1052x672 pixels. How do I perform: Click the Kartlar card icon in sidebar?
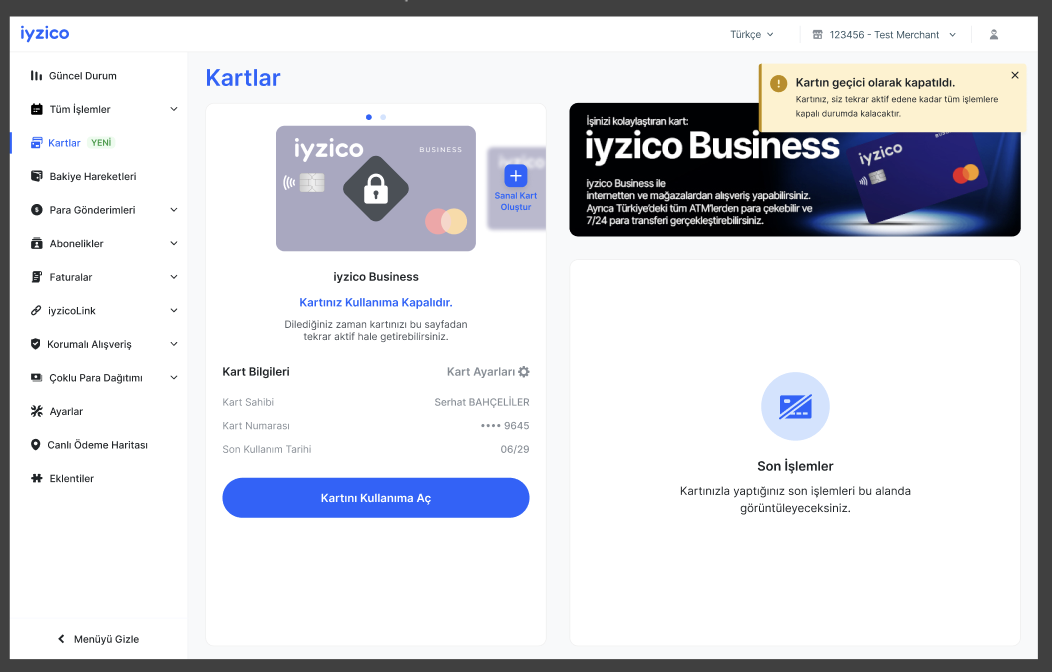point(37,143)
